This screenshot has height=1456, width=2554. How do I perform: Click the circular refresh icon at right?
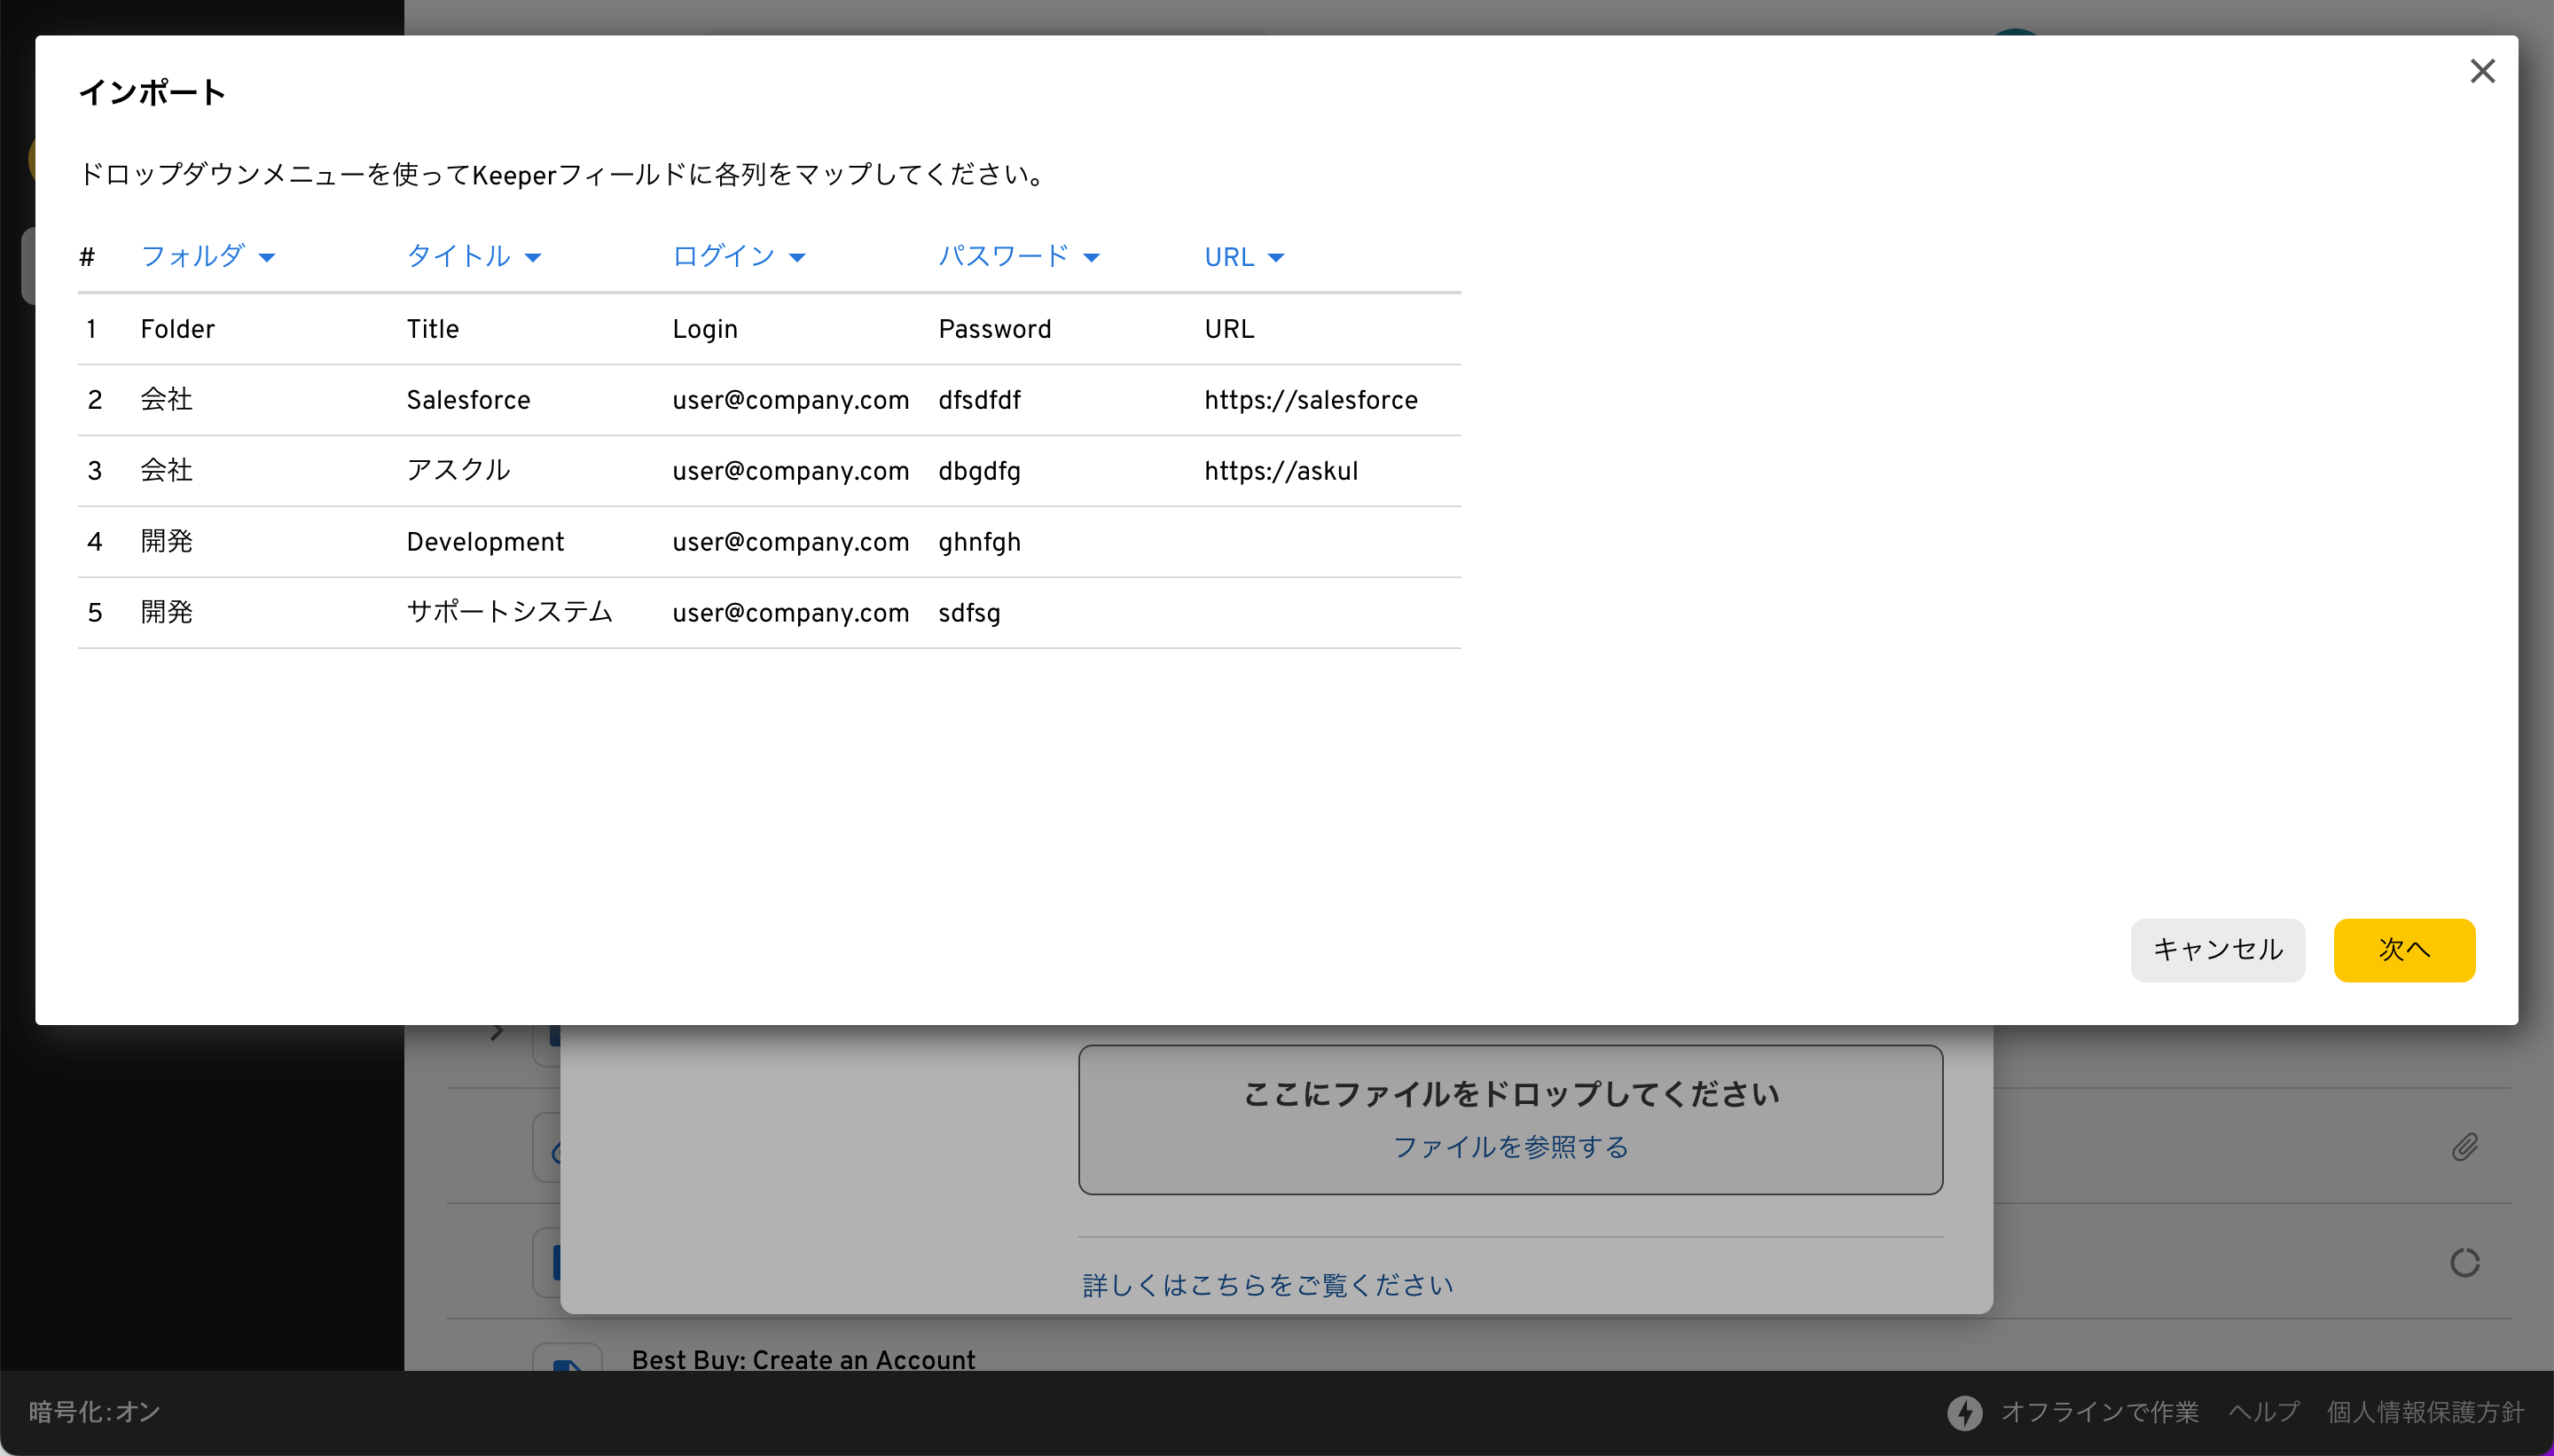coord(2464,1263)
